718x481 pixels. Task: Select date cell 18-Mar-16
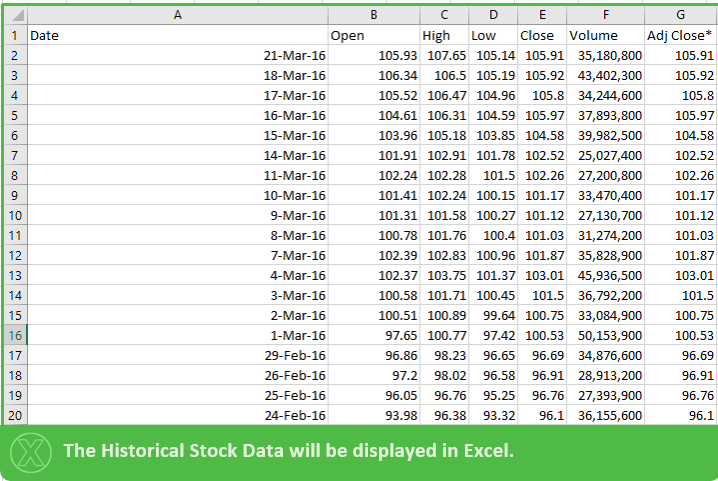pyautogui.click(x=178, y=75)
